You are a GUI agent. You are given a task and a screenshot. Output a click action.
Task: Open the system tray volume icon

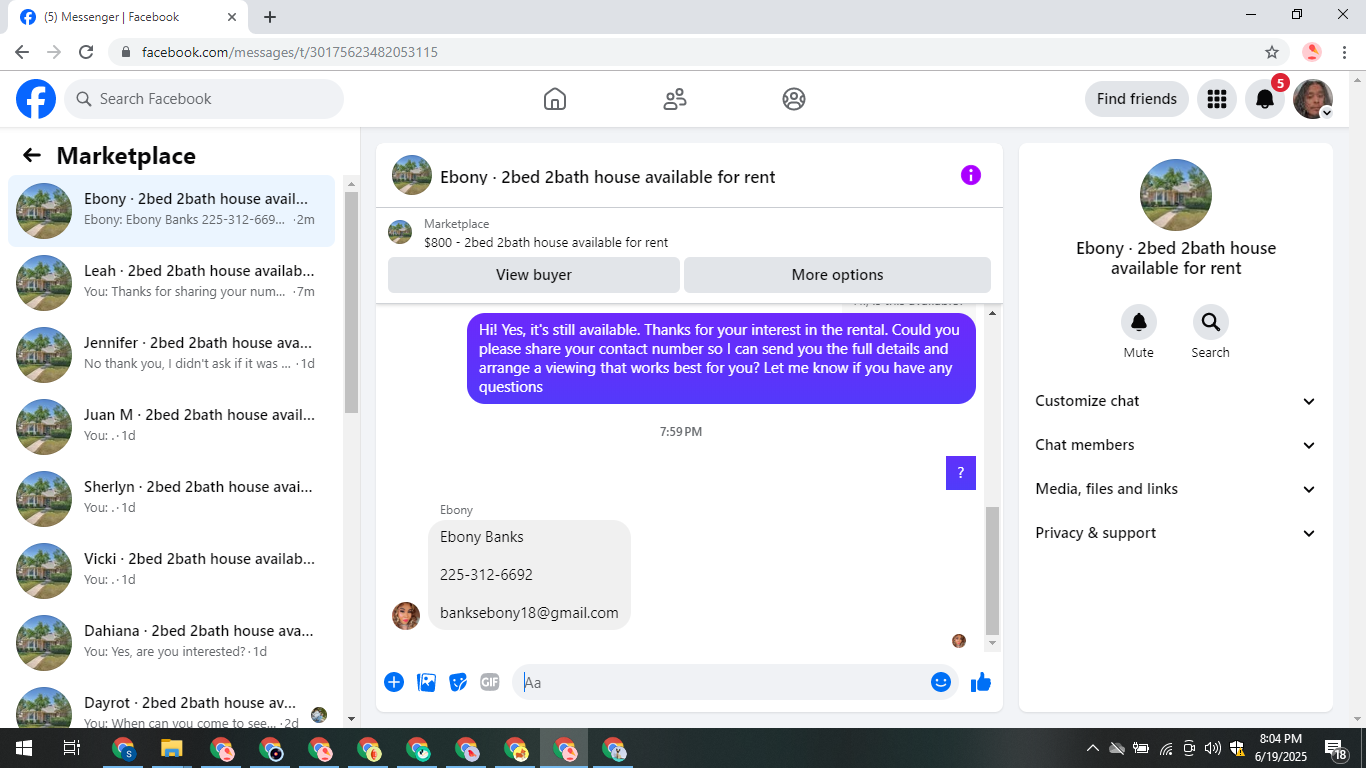click(1213, 748)
